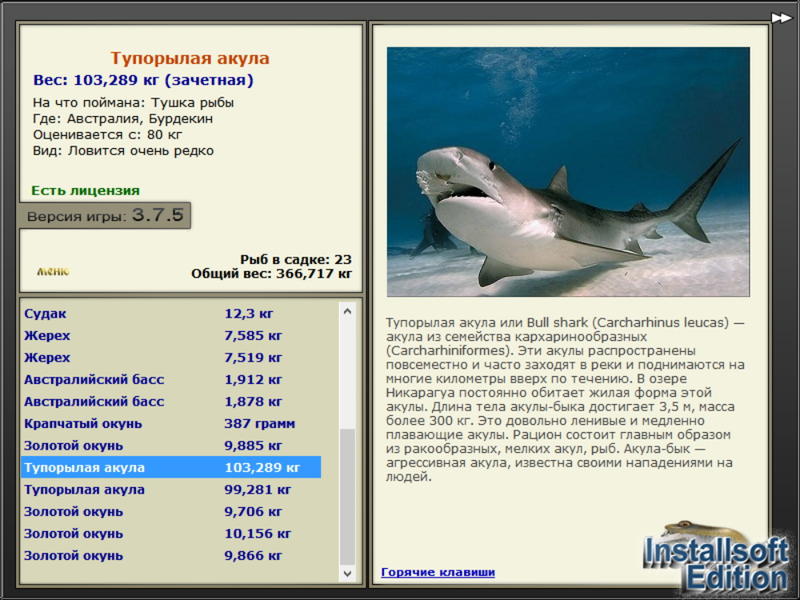The image size is (800, 600).
Task: Open the "Горячие клавиши" link
Action: point(438,572)
